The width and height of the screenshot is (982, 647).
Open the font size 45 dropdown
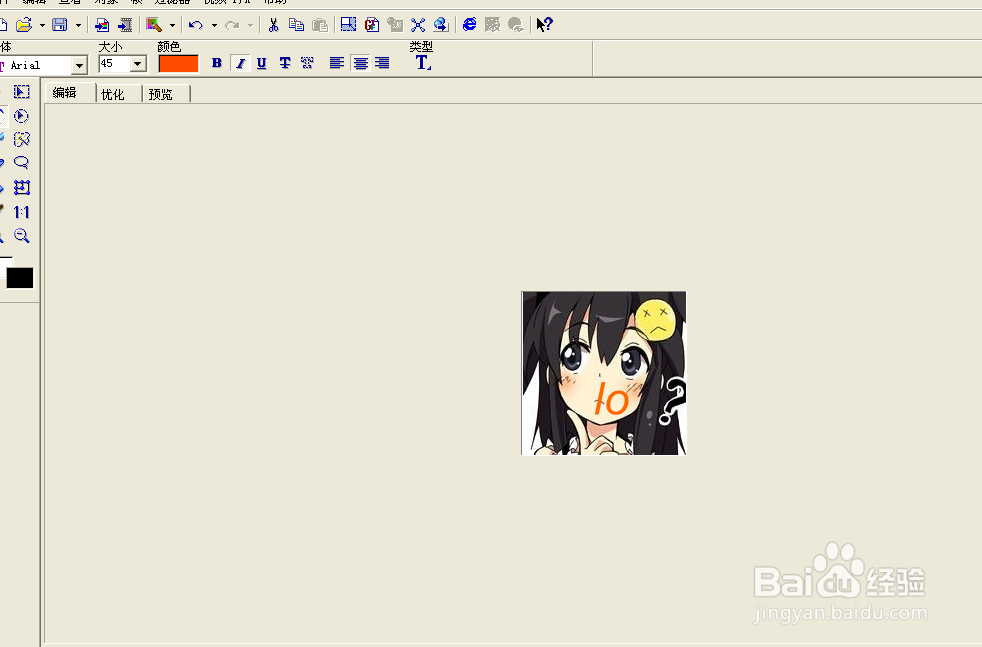[138, 64]
